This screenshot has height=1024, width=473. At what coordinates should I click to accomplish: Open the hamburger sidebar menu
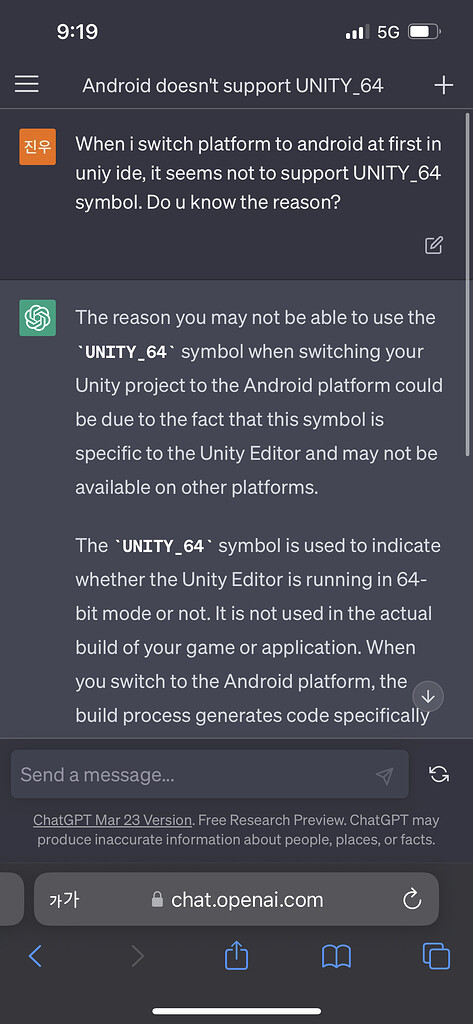[x=27, y=84]
